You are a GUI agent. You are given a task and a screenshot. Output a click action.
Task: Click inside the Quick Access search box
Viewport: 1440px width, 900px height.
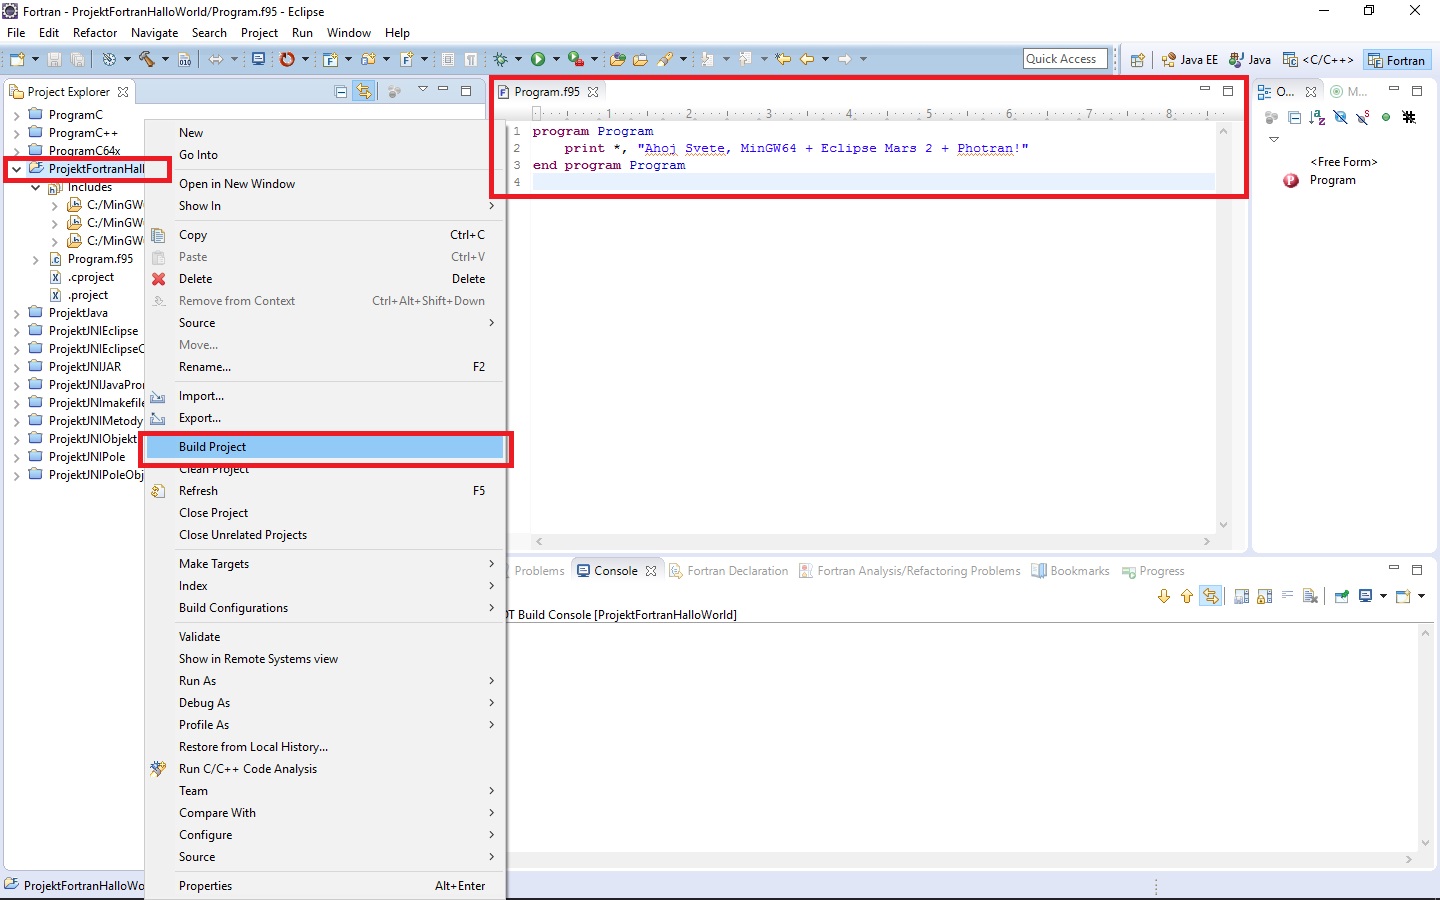(1063, 58)
